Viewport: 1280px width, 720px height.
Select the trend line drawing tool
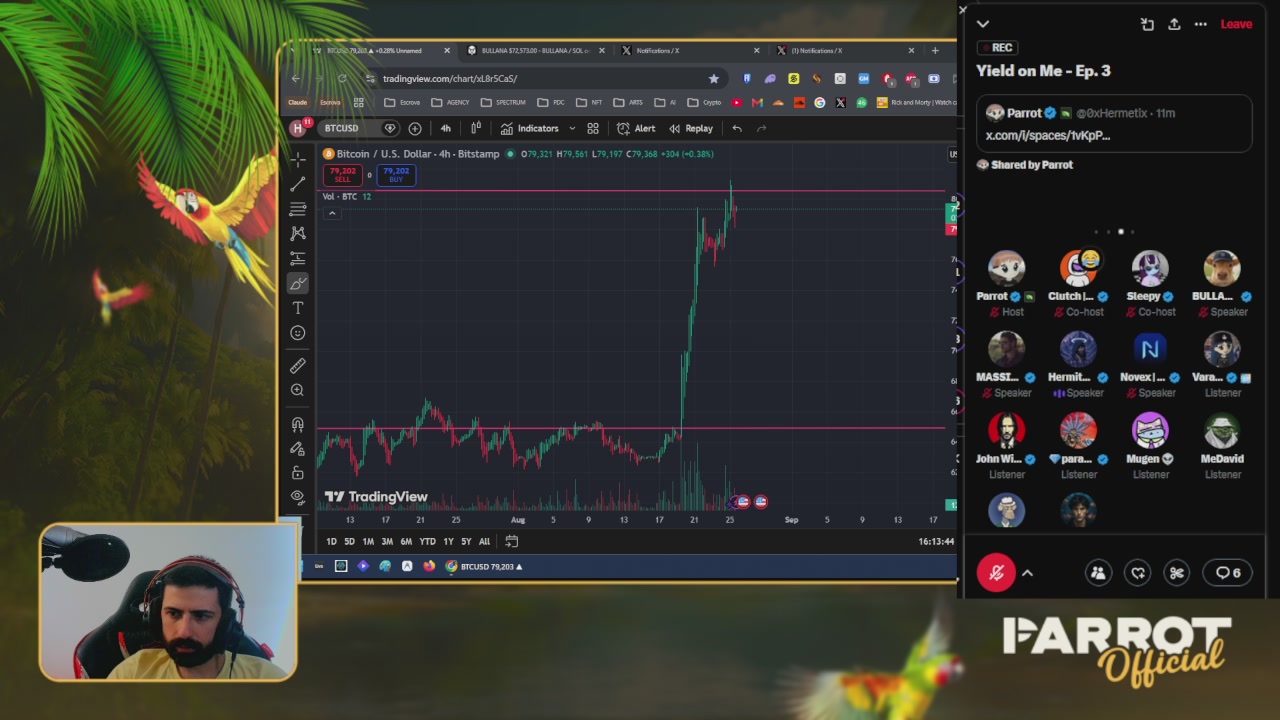[x=298, y=184]
